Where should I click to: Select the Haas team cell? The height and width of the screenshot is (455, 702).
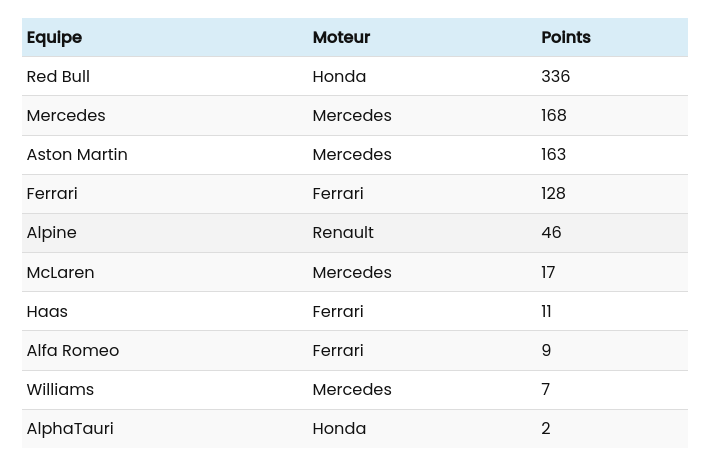click(47, 311)
